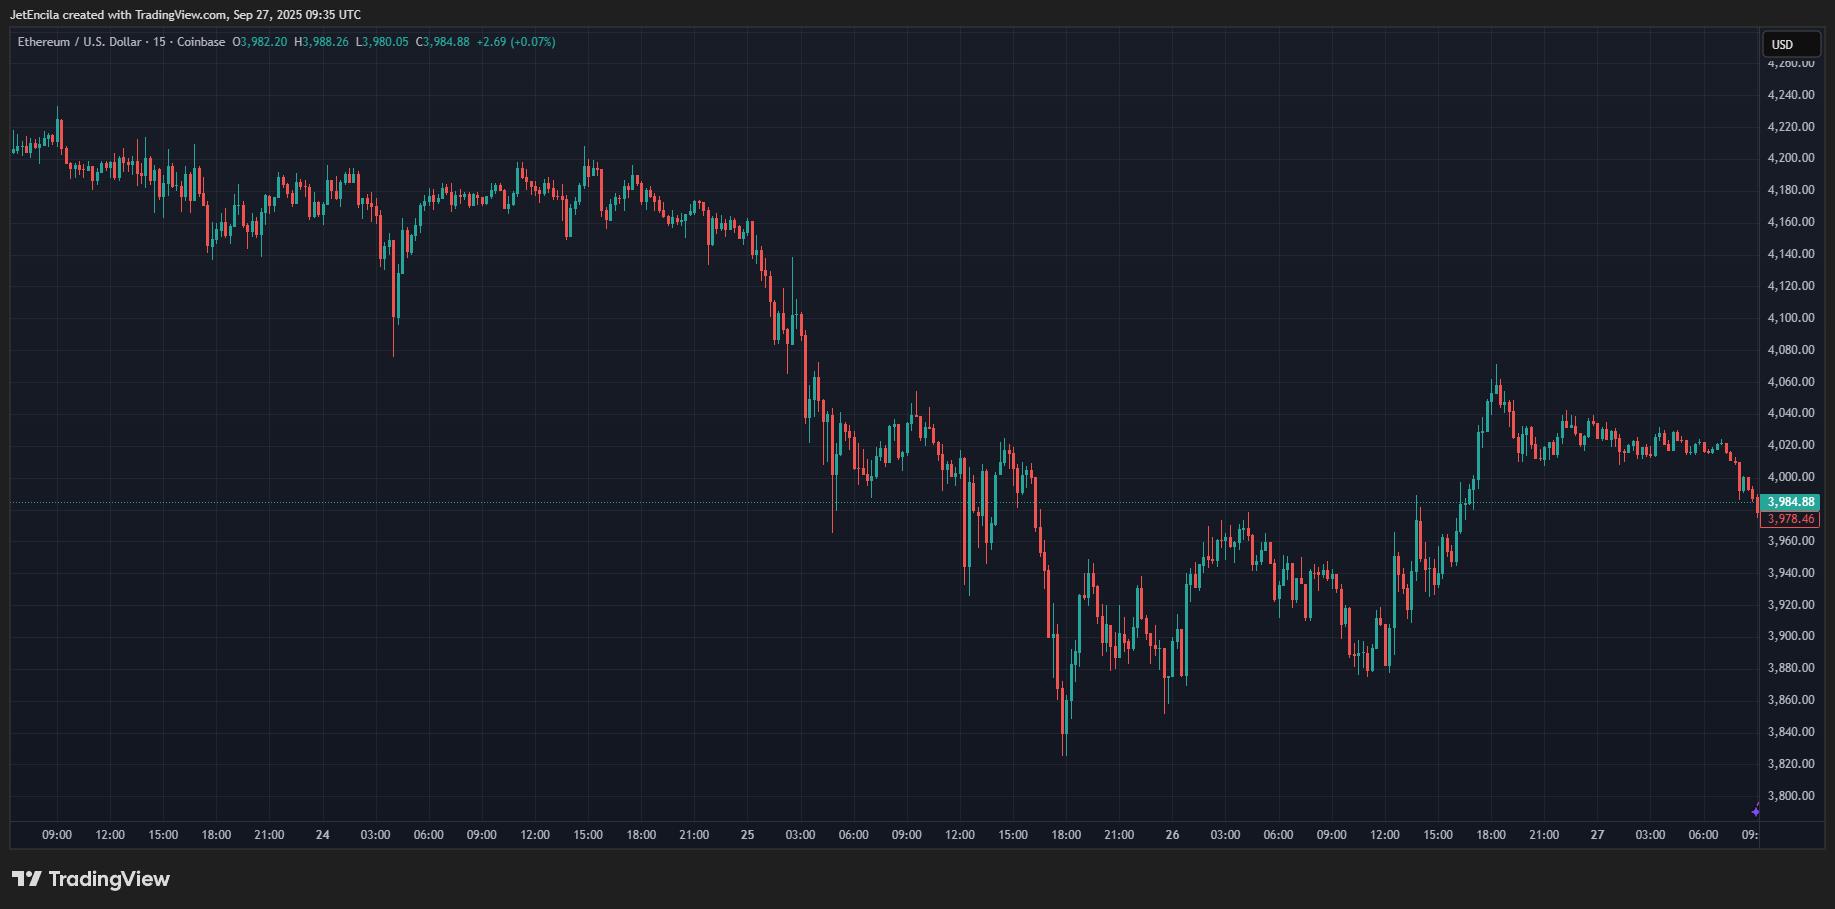Click the TradingView wordmark text

pyautogui.click(x=109, y=879)
